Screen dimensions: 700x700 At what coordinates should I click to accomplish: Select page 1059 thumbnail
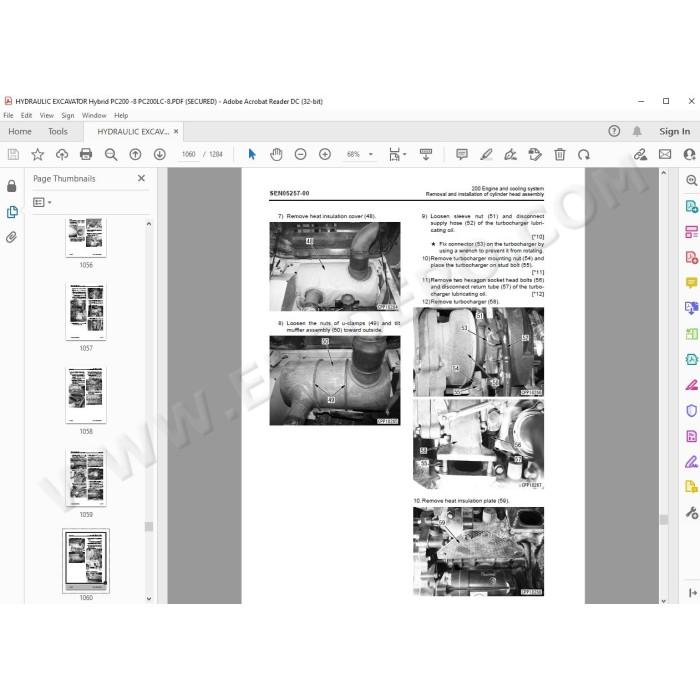[86, 478]
